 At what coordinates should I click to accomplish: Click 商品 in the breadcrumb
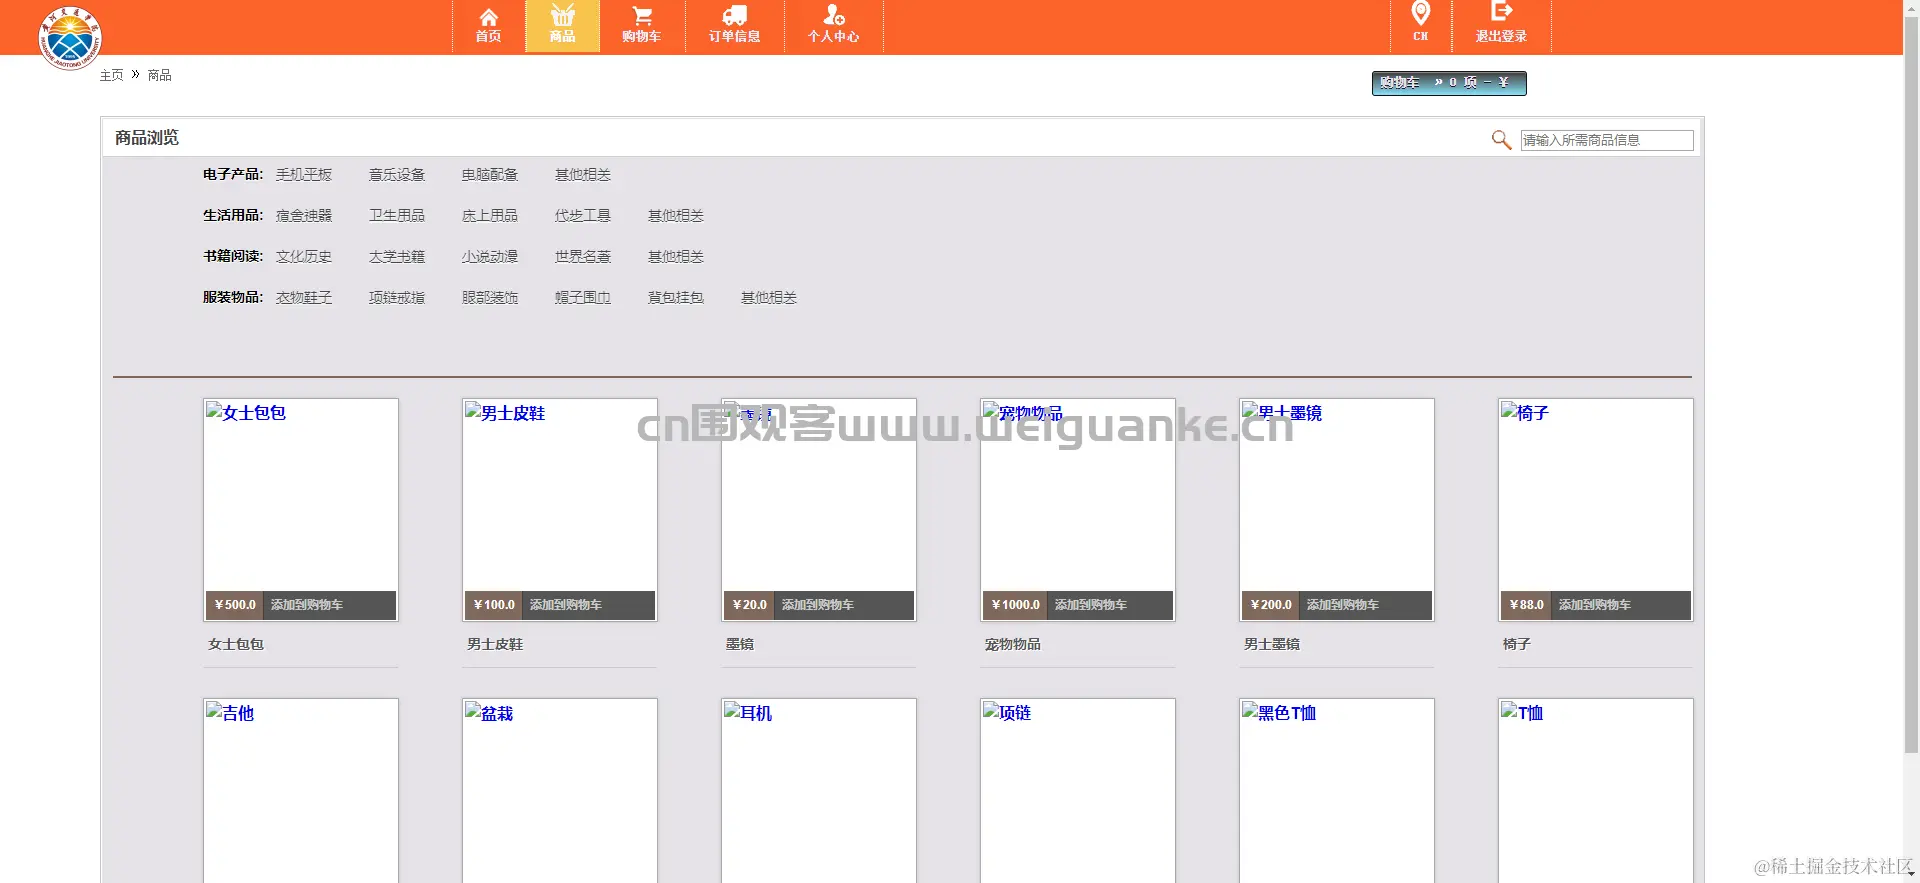click(x=160, y=75)
